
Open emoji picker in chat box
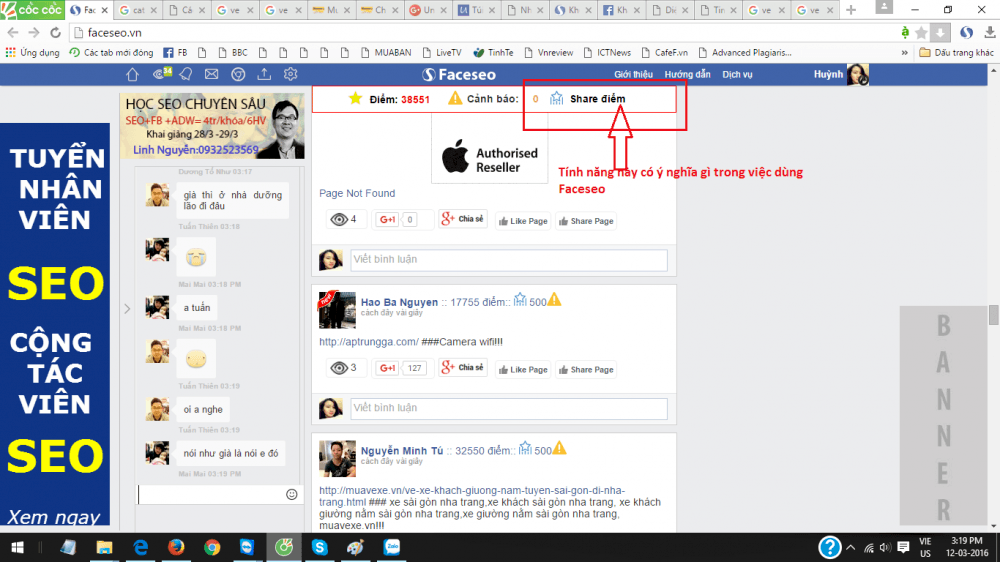[291, 494]
